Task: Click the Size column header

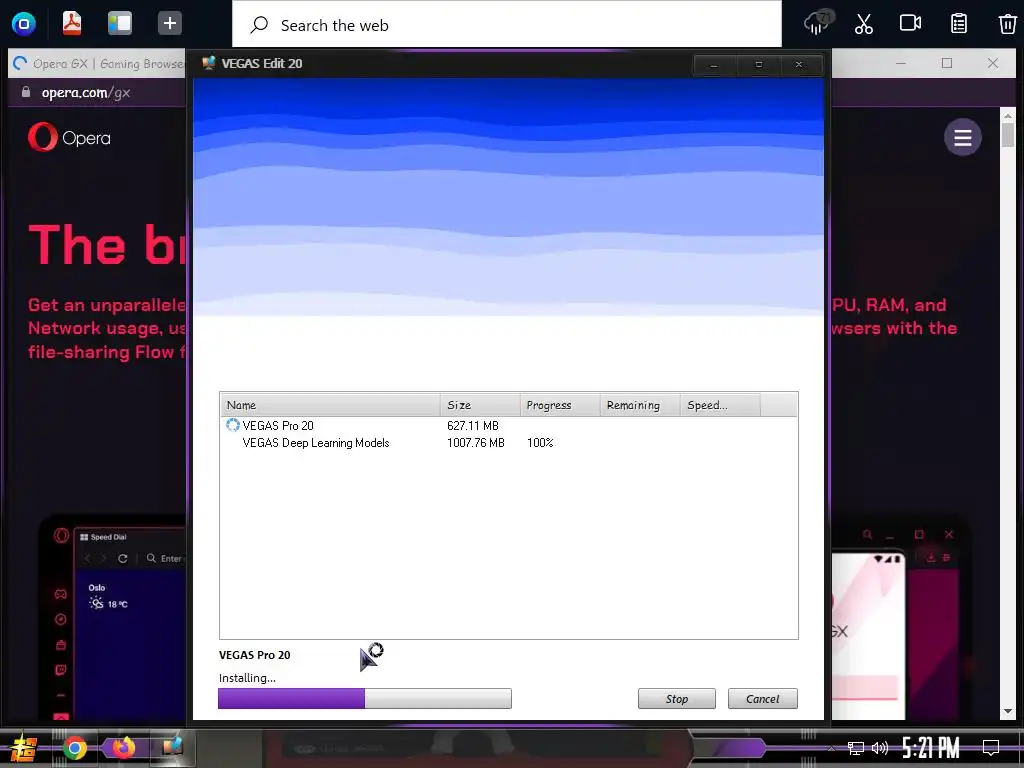Action: [x=480, y=405]
